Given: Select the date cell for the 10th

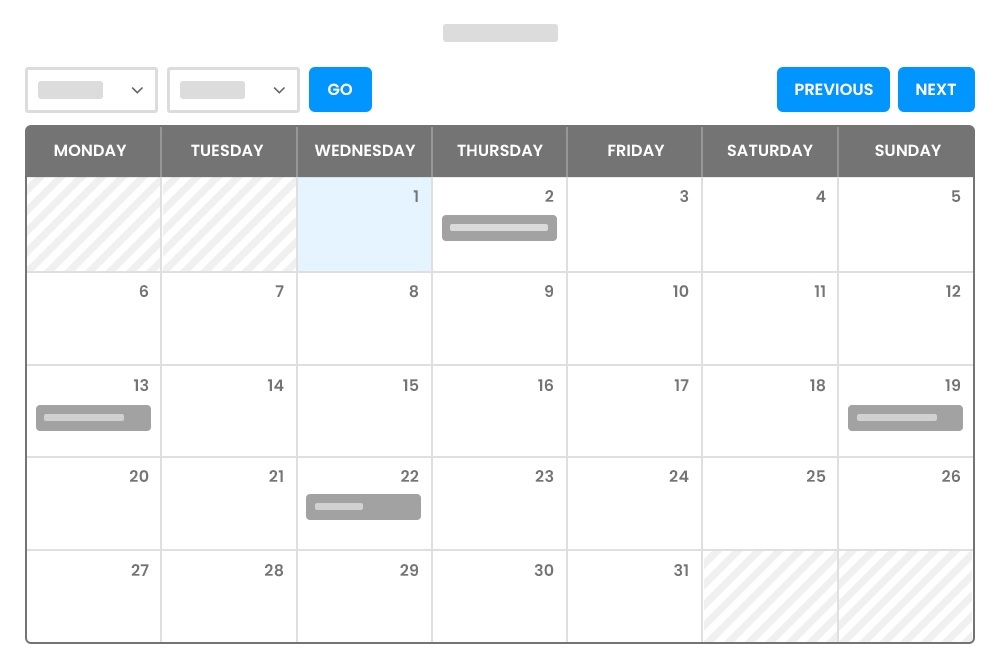Looking at the screenshot, I should [x=634, y=320].
